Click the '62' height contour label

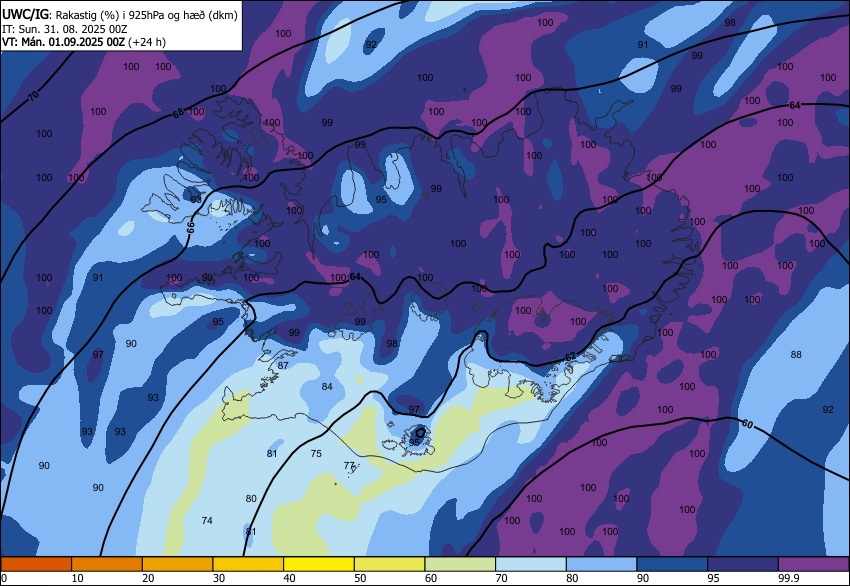pos(571,356)
